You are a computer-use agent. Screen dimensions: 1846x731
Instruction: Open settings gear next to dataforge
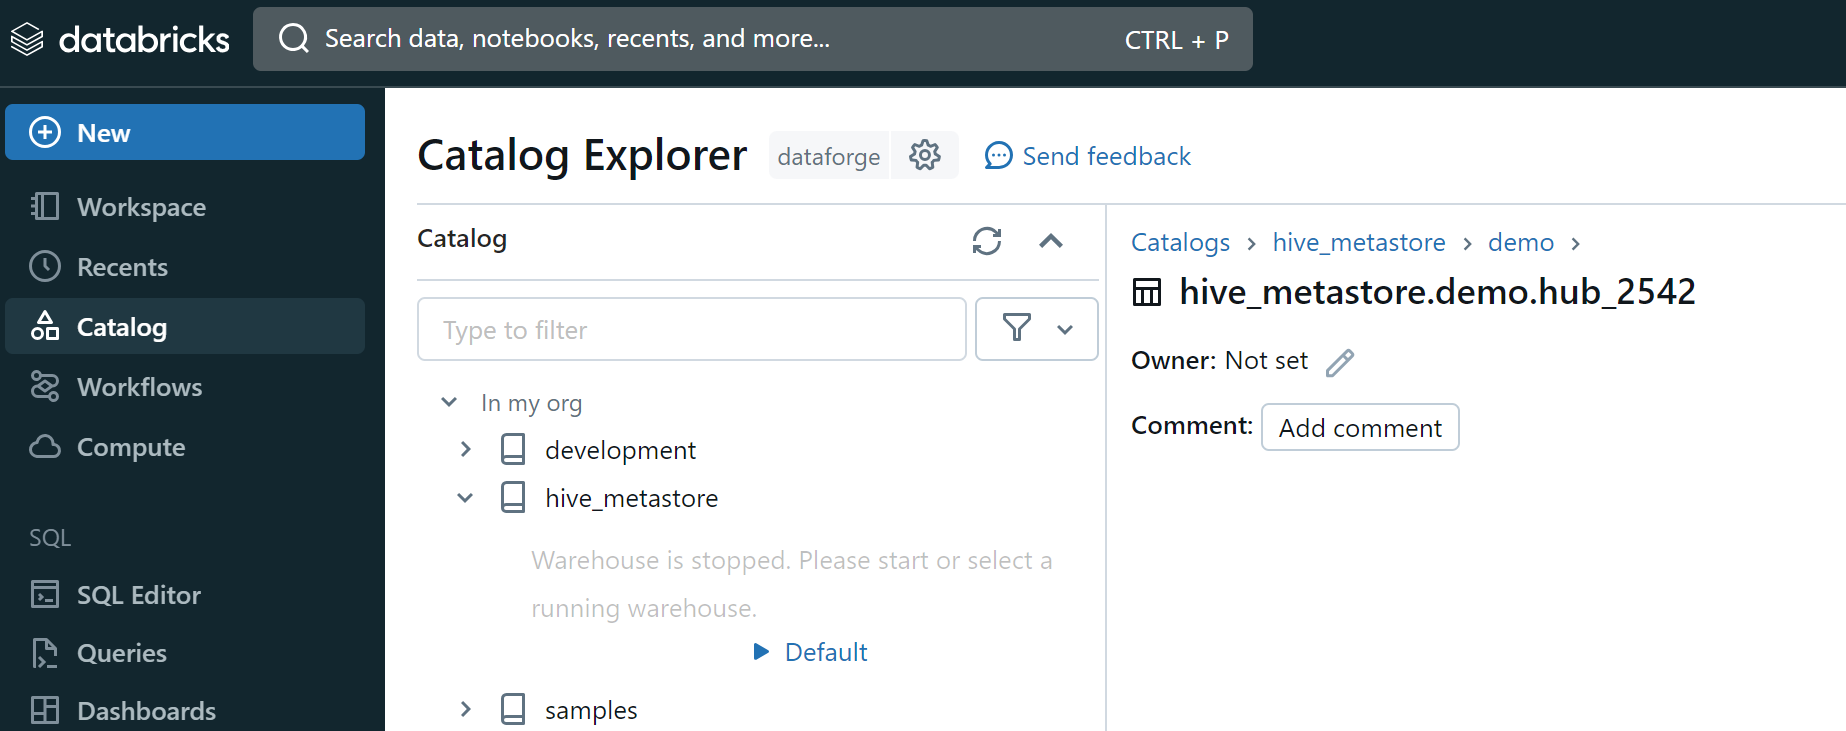pyautogui.click(x=925, y=155)
